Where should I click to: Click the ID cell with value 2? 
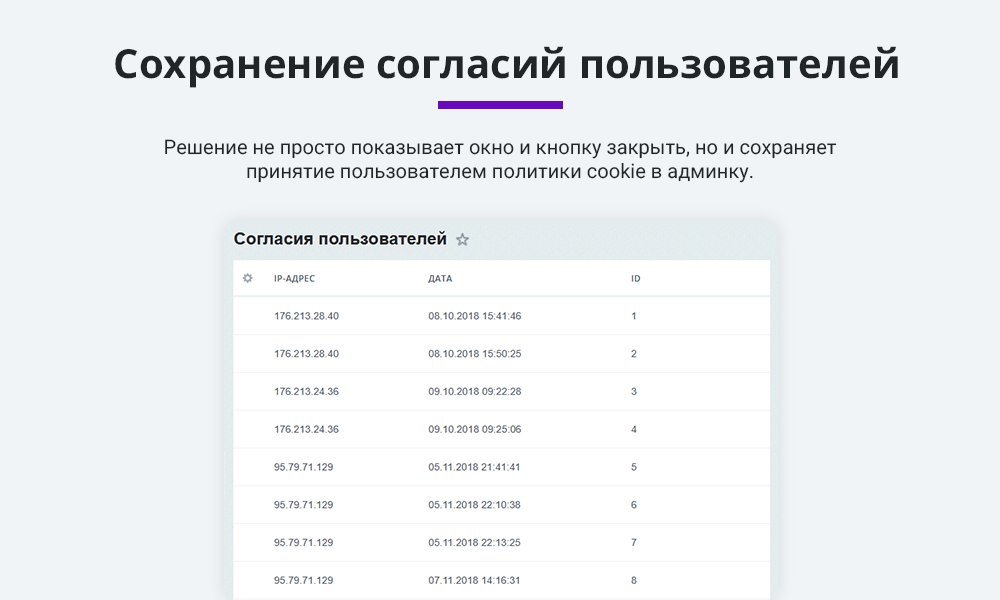(x=634, y=354)
